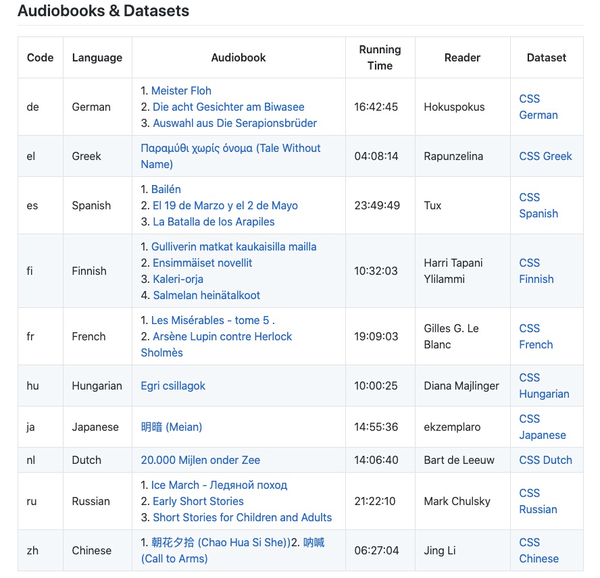Open La Batalla de los Arapiles link
This screenshot has height=578, width=600.
213,222
